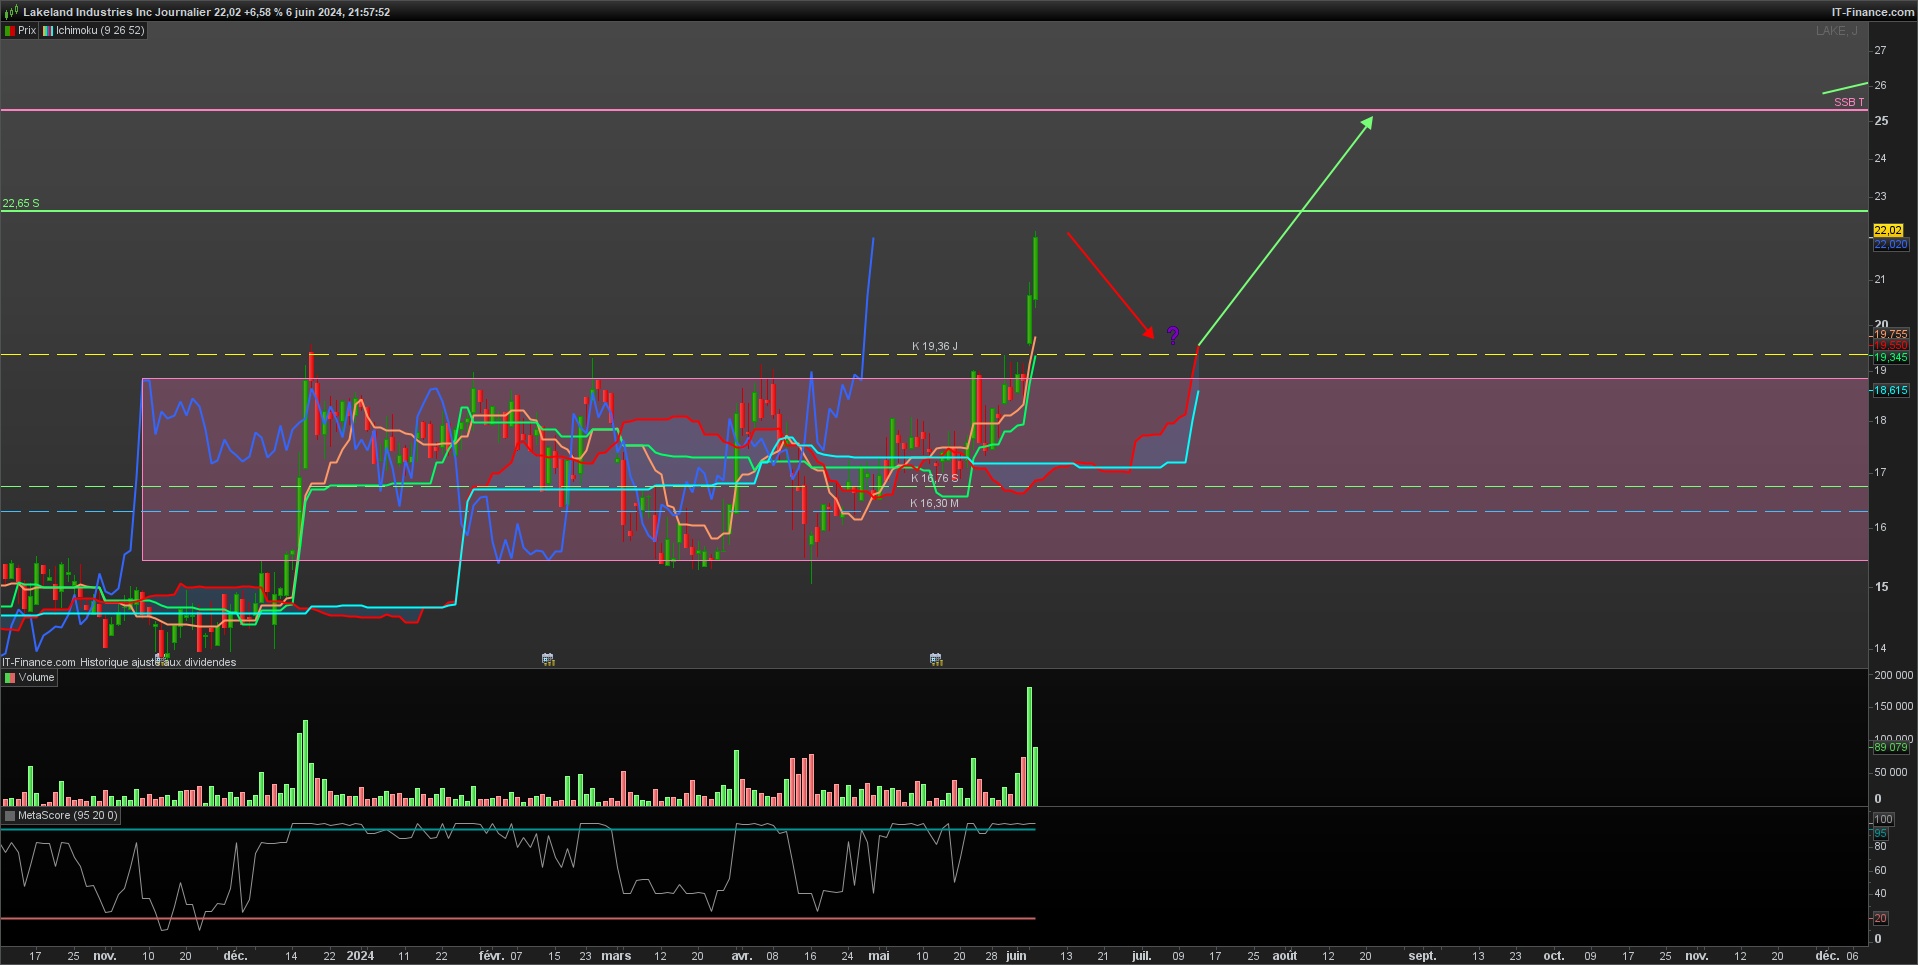Screen dimensions: 1918x965
Task: Open the Ichimoku (9 26 52) settings label
Action: [100, 31]
